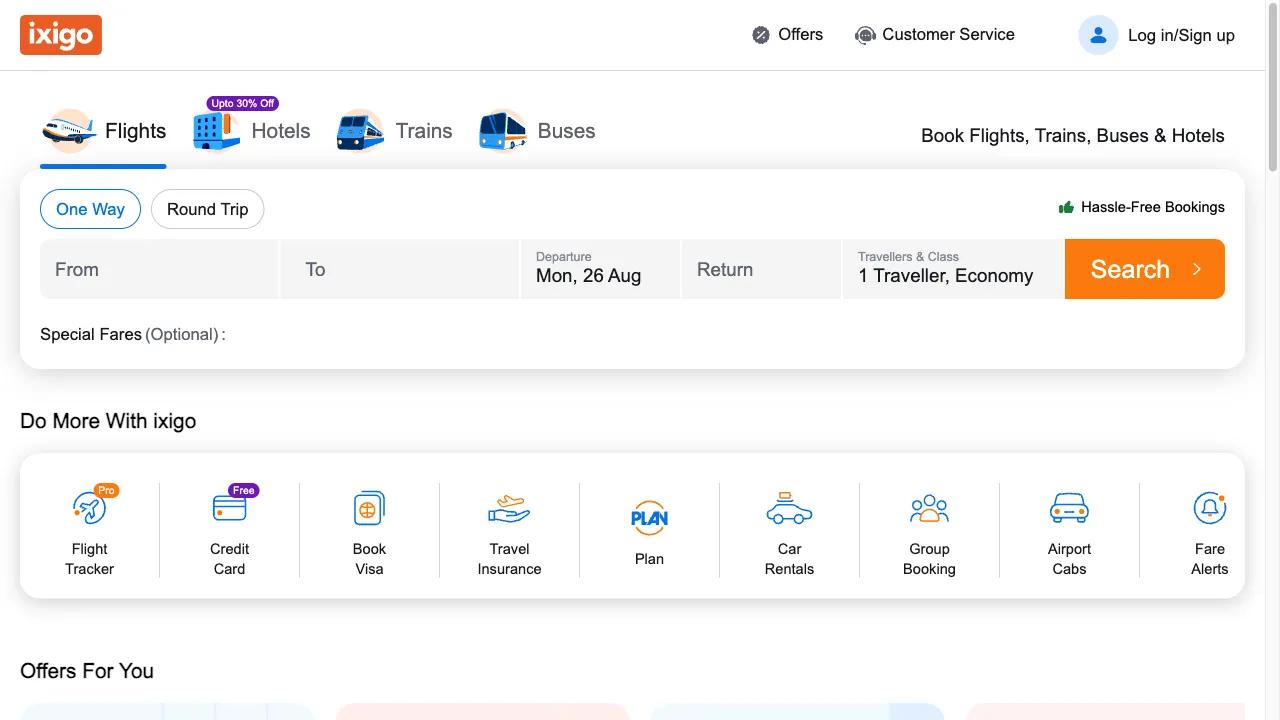Open Flight Tracker
1280x720 pixels.
coord(90,530)
